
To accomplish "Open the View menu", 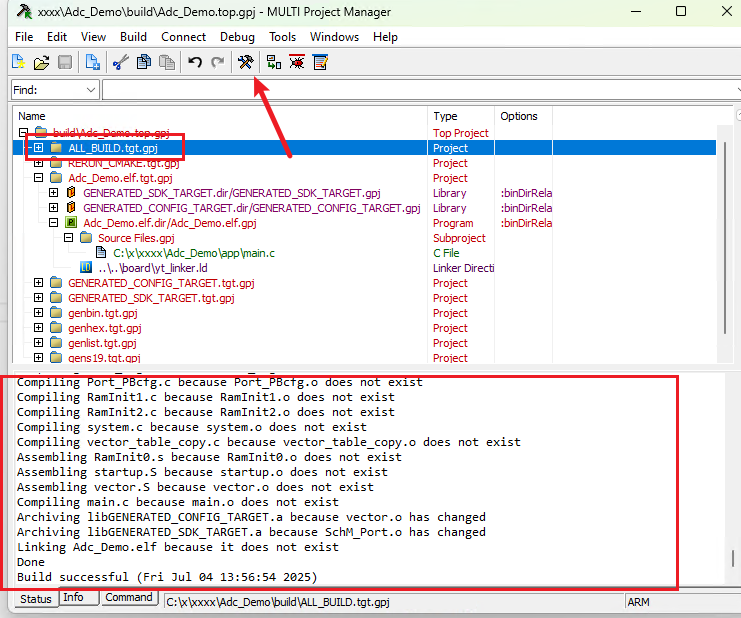I will pyautogui.click(x=93, y=37).
